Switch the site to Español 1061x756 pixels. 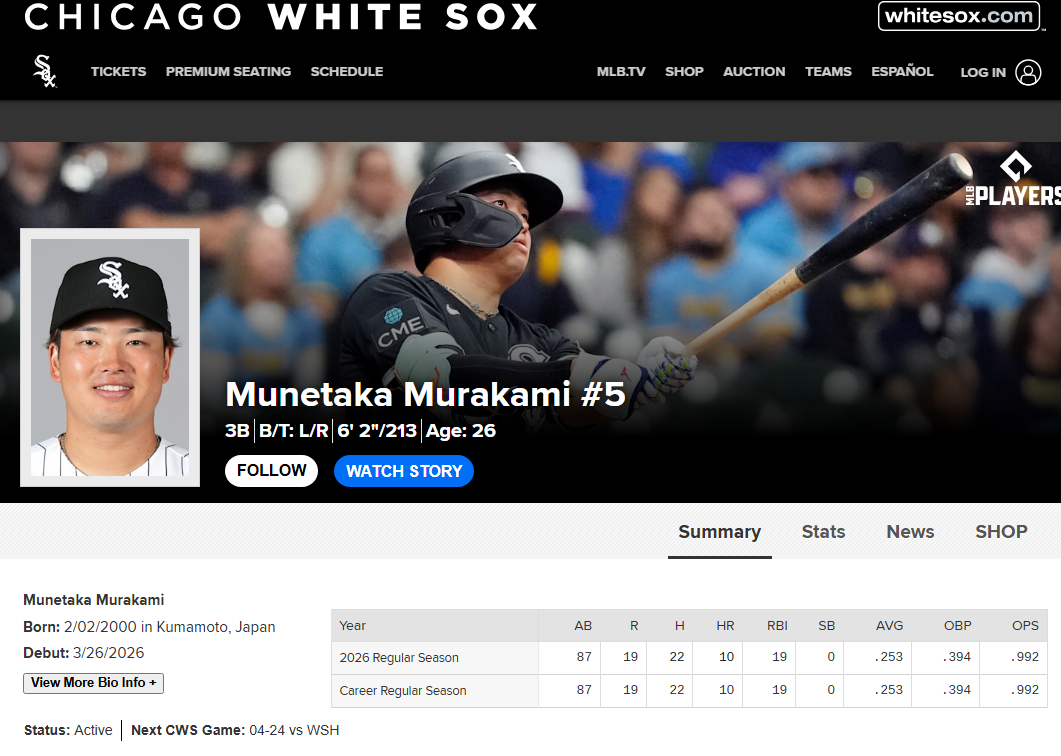[x=902, y=71]
